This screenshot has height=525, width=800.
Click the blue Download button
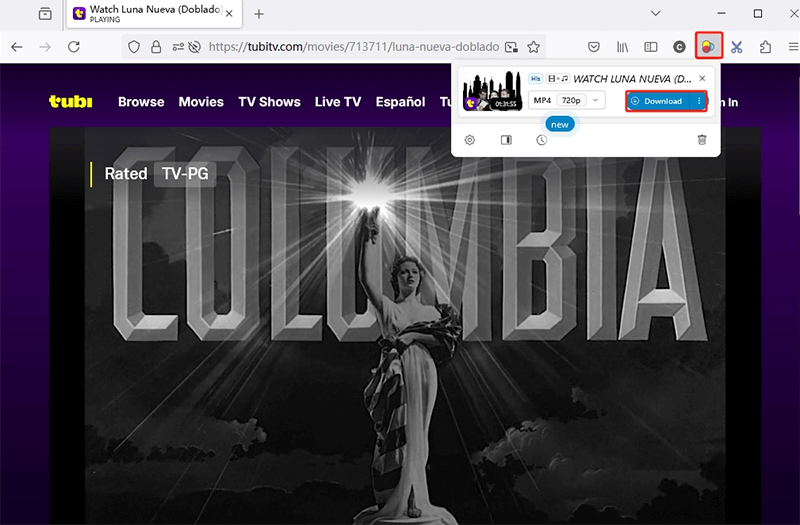pyautogui.click(x=657, y=101)
